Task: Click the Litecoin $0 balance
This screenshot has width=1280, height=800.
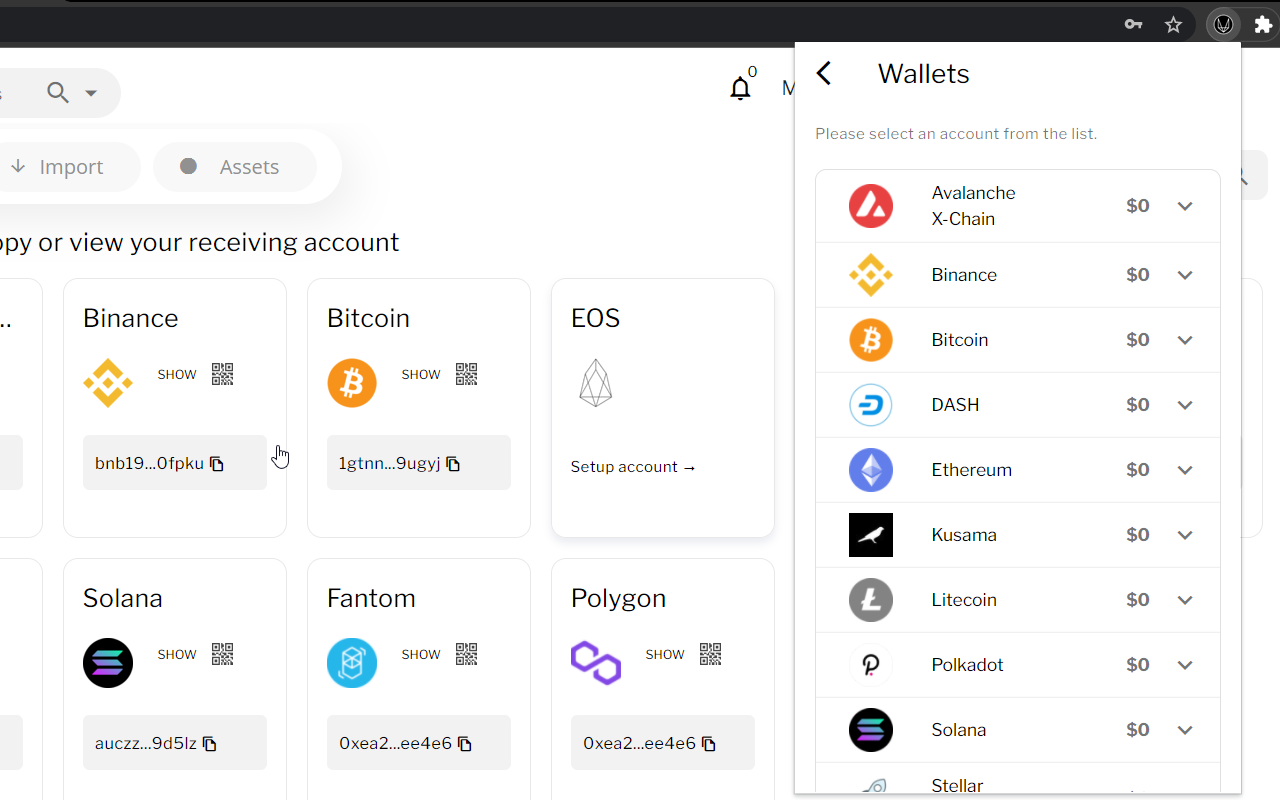Action: point(1138,600)
